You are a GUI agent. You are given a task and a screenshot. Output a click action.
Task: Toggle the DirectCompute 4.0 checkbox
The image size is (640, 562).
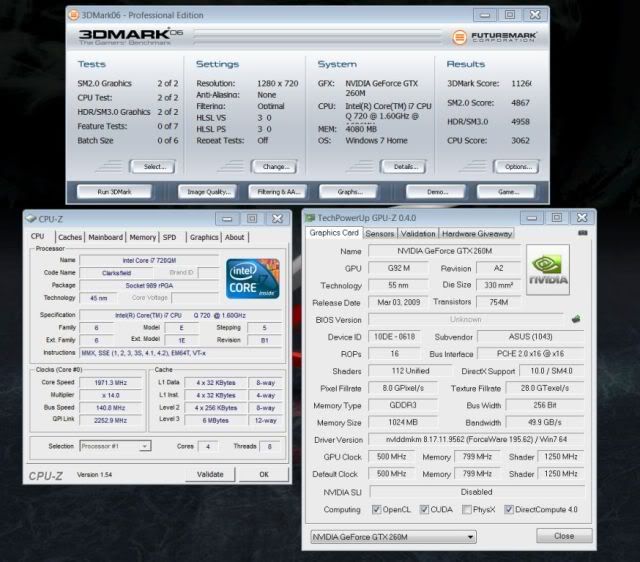[509, 509]
